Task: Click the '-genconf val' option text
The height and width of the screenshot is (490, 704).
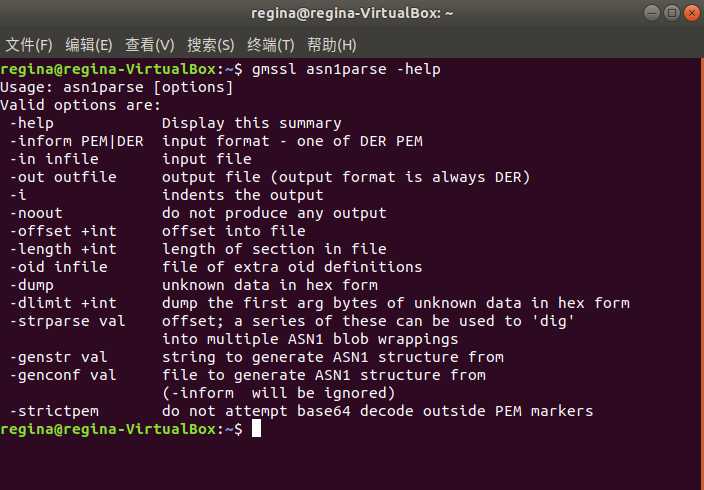Action: tap(63, 375)
